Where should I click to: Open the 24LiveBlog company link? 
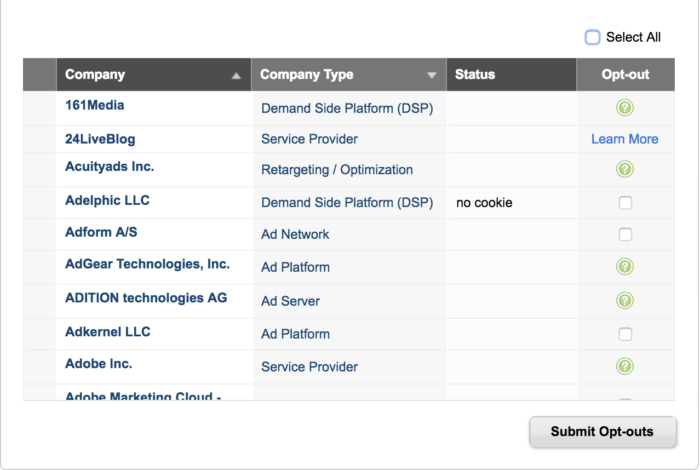pos(100,139)
